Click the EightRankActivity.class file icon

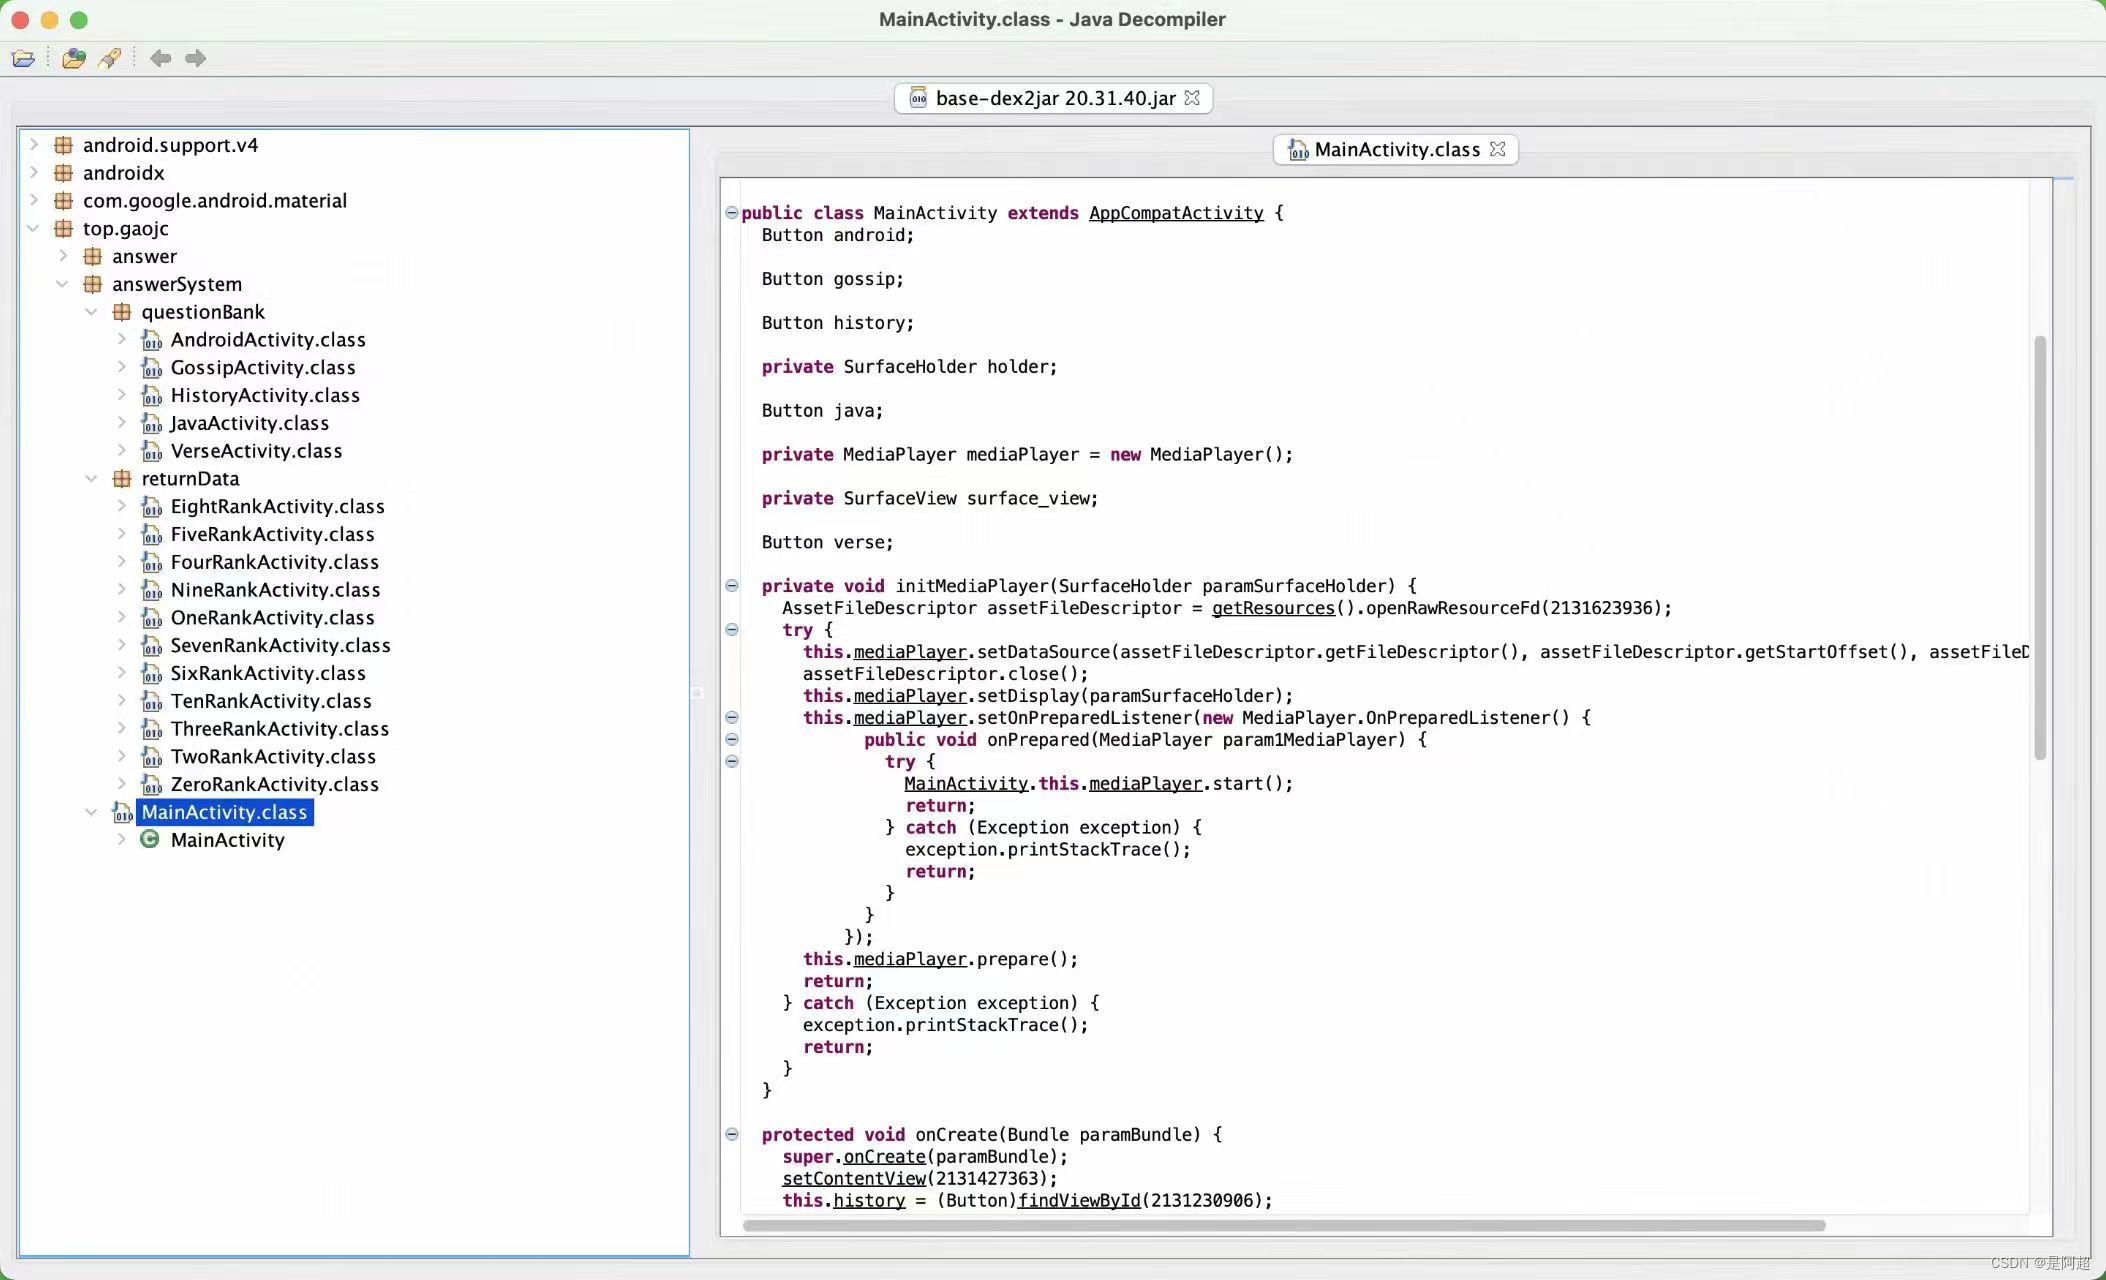(x=151, y=507)
